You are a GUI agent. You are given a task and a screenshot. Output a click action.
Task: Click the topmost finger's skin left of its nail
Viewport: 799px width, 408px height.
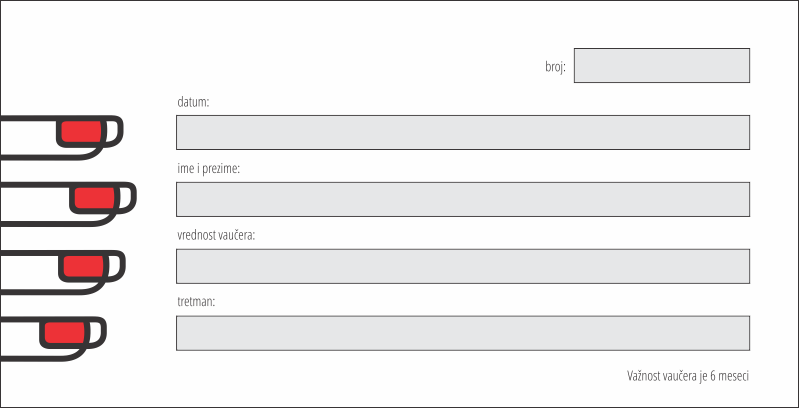click(28, 138)
